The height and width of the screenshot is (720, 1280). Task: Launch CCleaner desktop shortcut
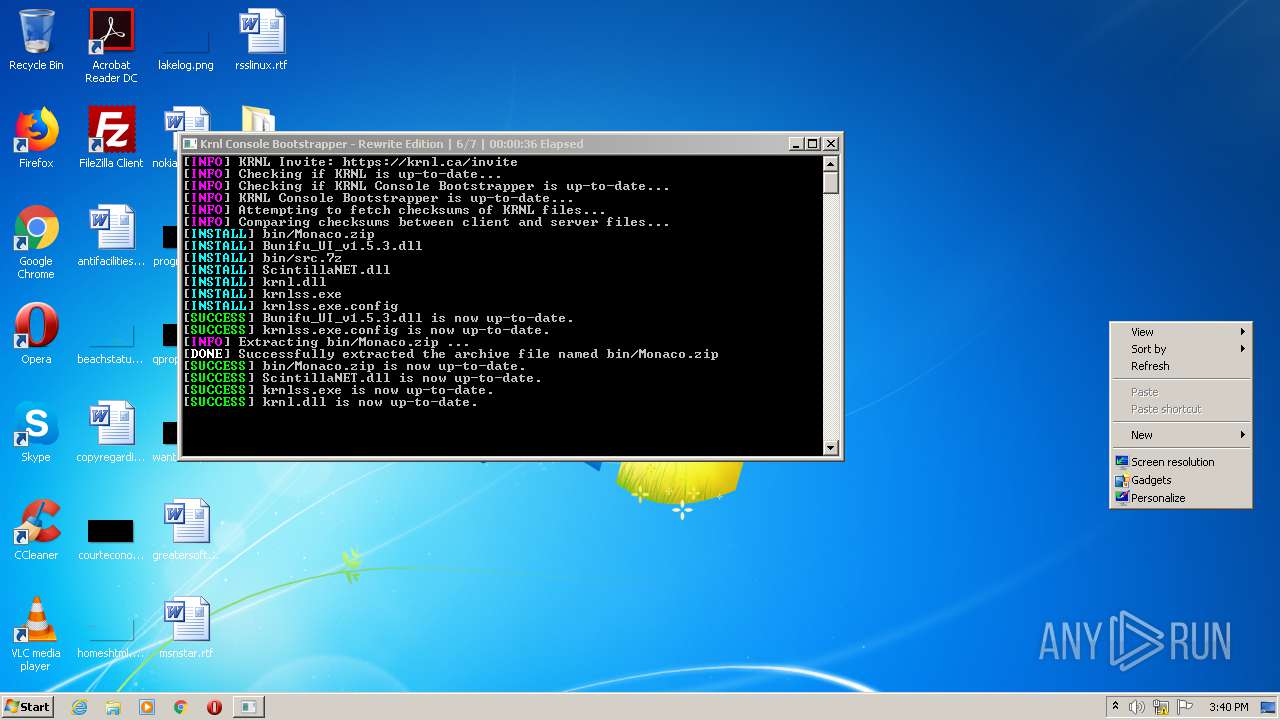coord(36,530)
